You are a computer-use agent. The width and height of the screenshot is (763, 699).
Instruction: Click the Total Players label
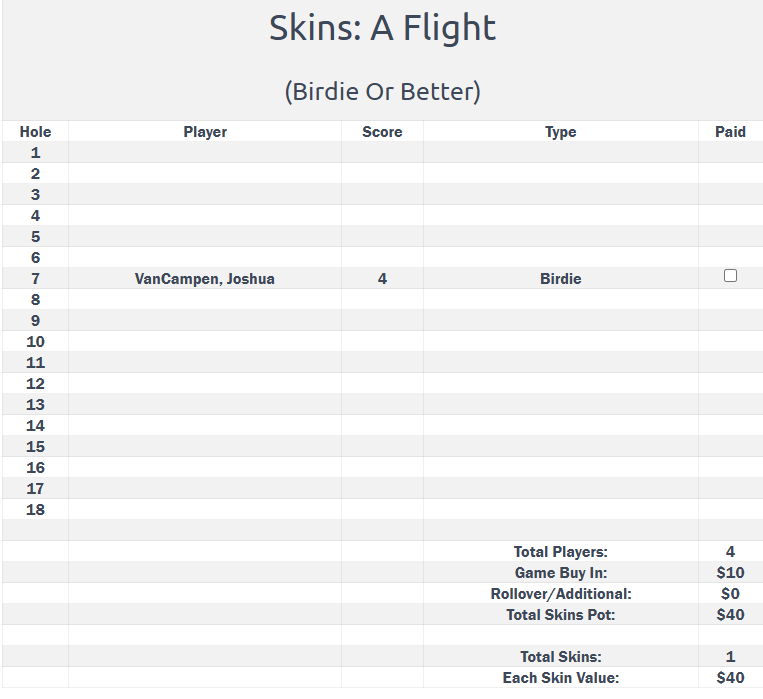coord(560,552)
